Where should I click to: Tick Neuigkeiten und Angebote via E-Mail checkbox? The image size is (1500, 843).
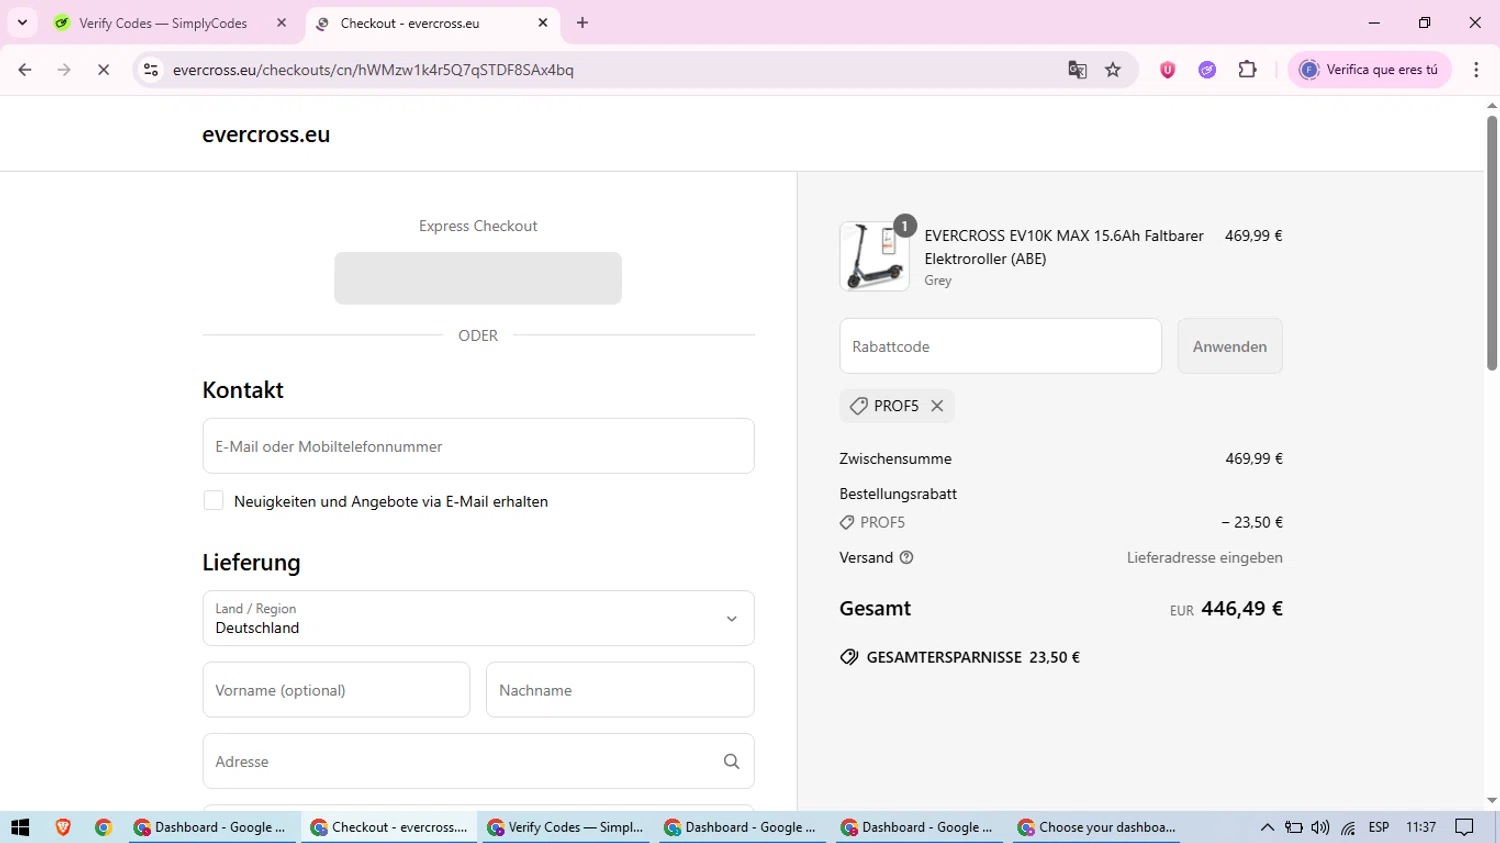(213, 501)
